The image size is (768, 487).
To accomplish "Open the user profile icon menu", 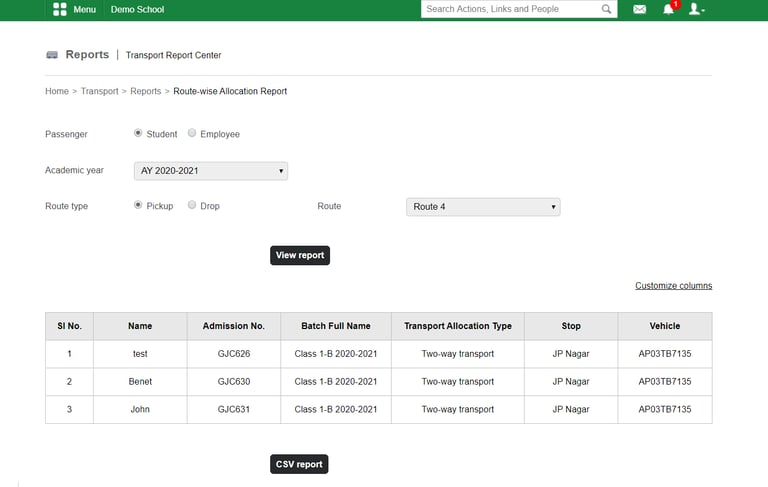I will click(x=696, y=9).
